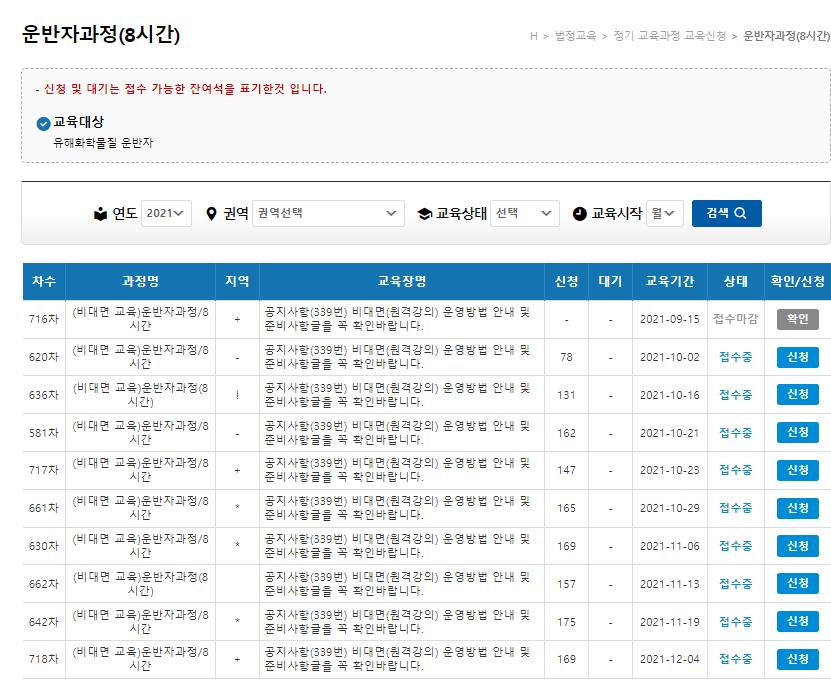This screenshot has height=690, width=831.
Task: Click the 교육장명 column header
Action: [x=402, y=281]
